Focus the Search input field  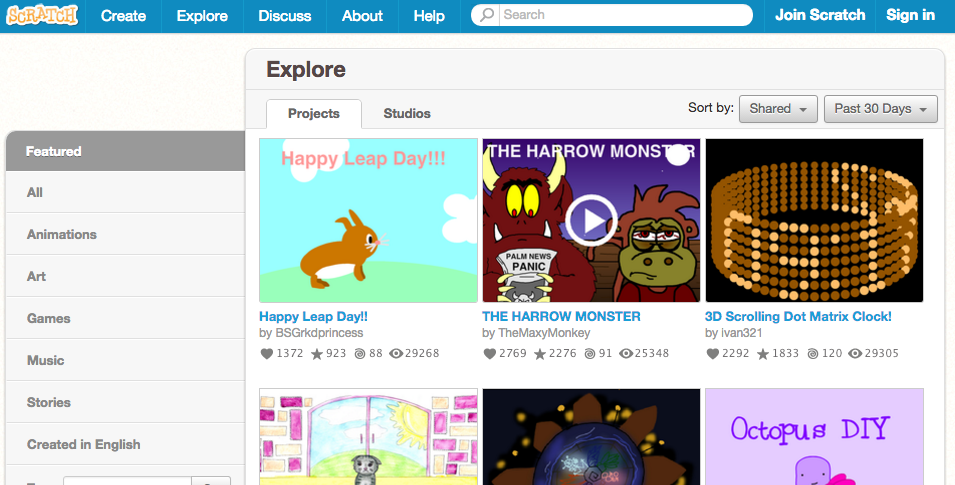624,15
